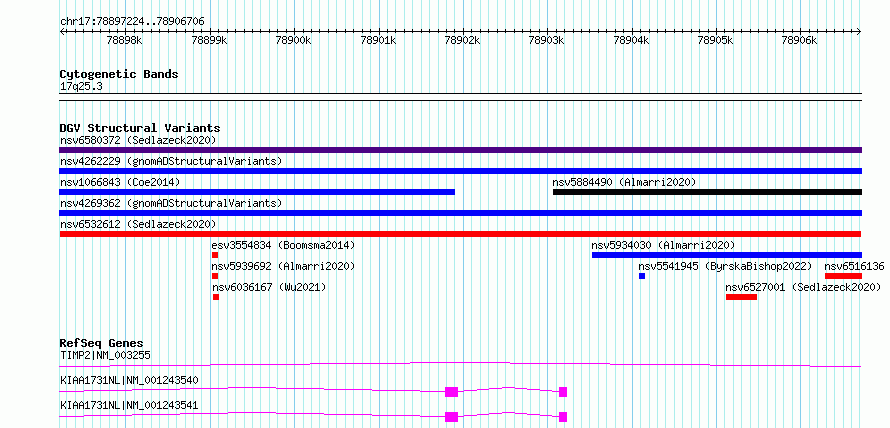Click the small red esv3554834 variant marker
Viewport: 890px width, 428px height.
click(x=215, y=255)
